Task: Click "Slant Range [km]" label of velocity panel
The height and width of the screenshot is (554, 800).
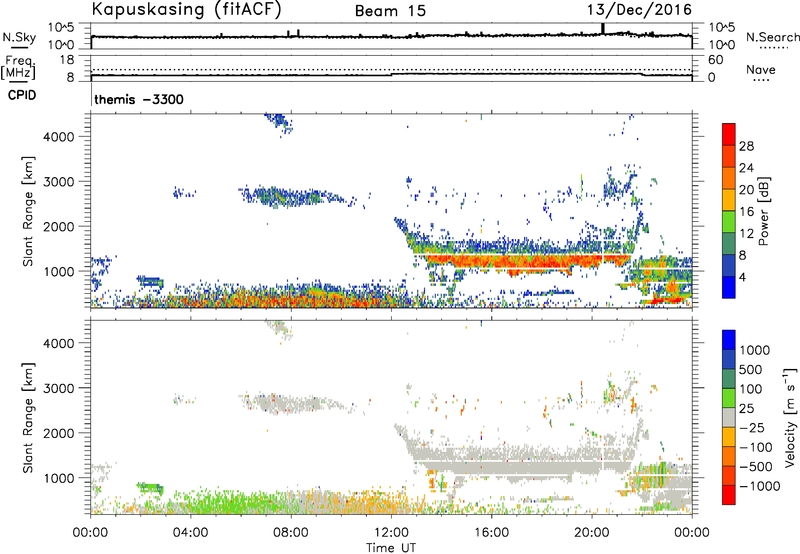Action: point(28,417)
